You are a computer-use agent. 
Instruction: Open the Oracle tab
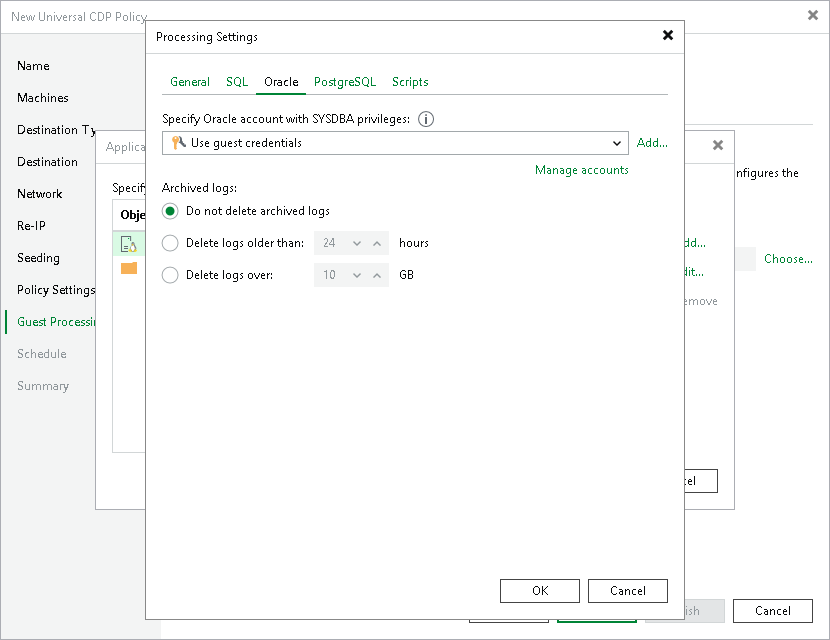pos(281,82)
